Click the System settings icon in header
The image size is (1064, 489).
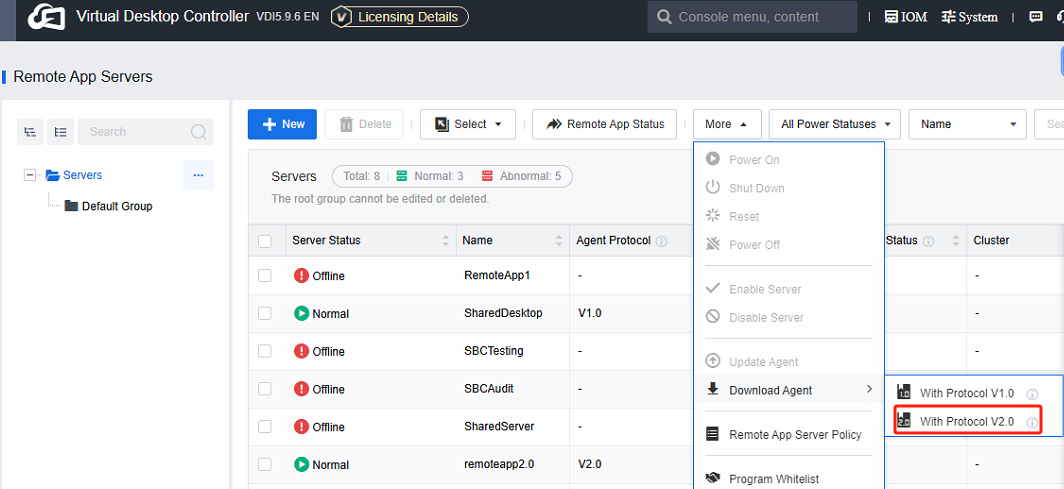coord(969,17)
